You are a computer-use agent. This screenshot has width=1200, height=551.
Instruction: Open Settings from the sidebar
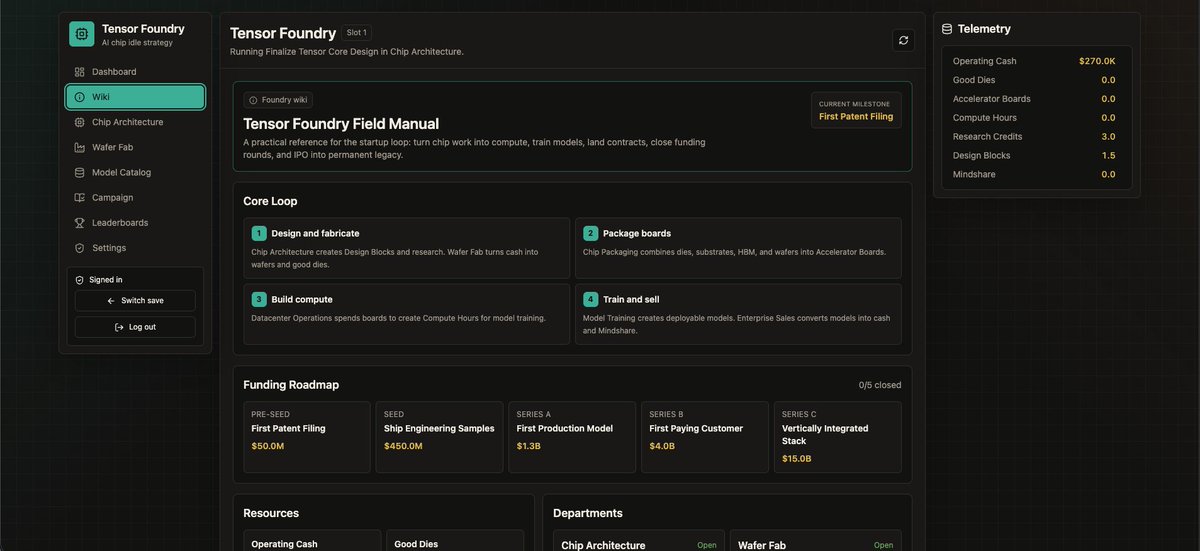pyautogui.click(x=135, y=247)
